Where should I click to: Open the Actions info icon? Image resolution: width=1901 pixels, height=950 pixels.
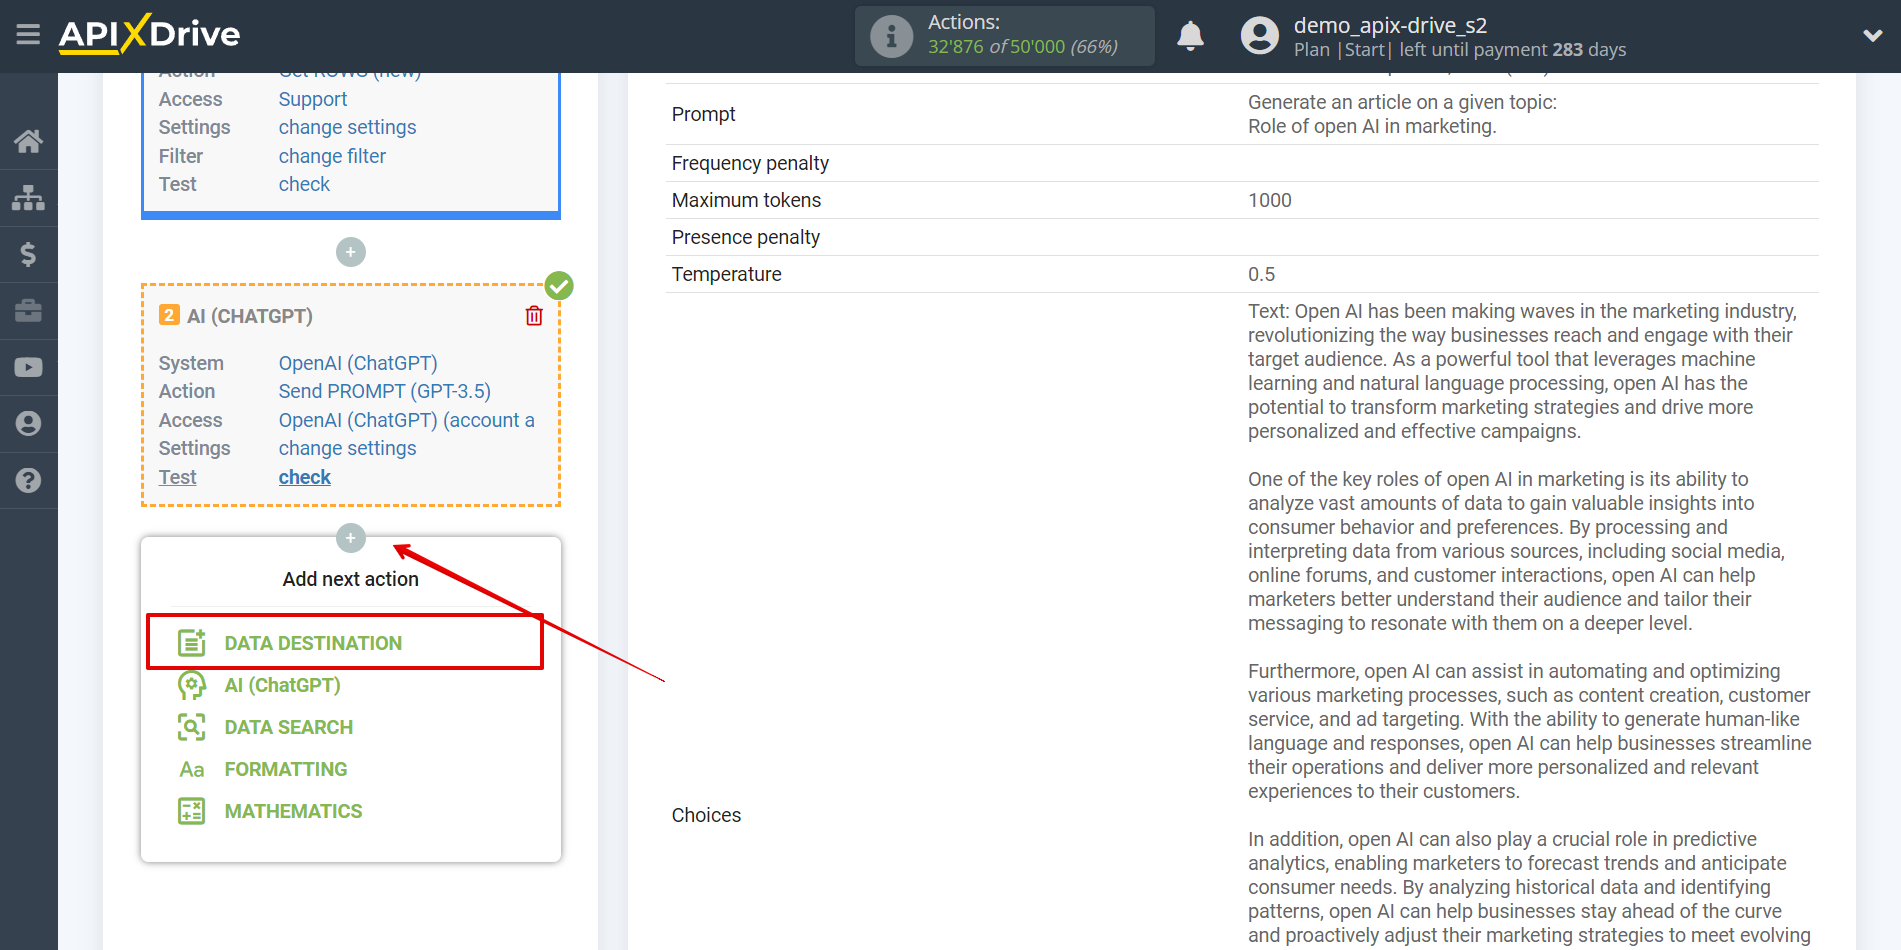point(891,36)
